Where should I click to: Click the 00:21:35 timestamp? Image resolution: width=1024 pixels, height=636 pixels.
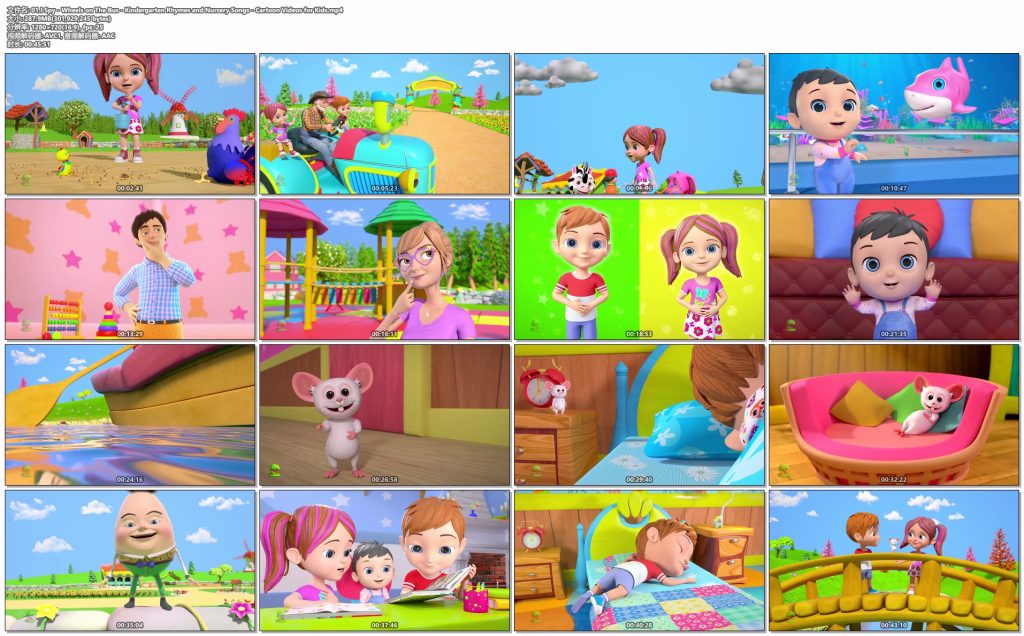(893, 334)
